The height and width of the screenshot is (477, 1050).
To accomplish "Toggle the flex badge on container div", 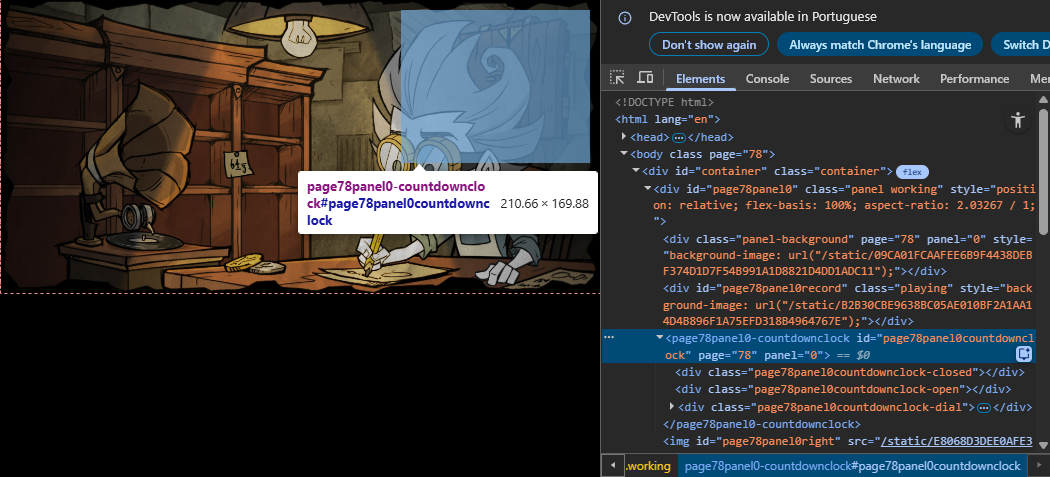I will (x=912, y=171).
